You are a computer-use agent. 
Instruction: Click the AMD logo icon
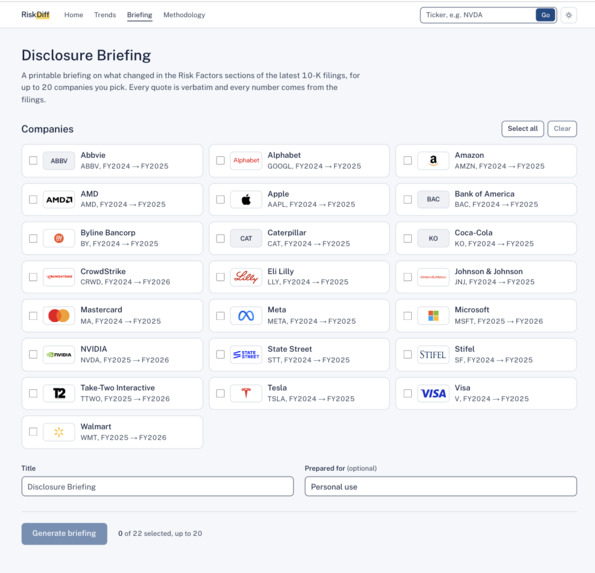pos(59,200)
